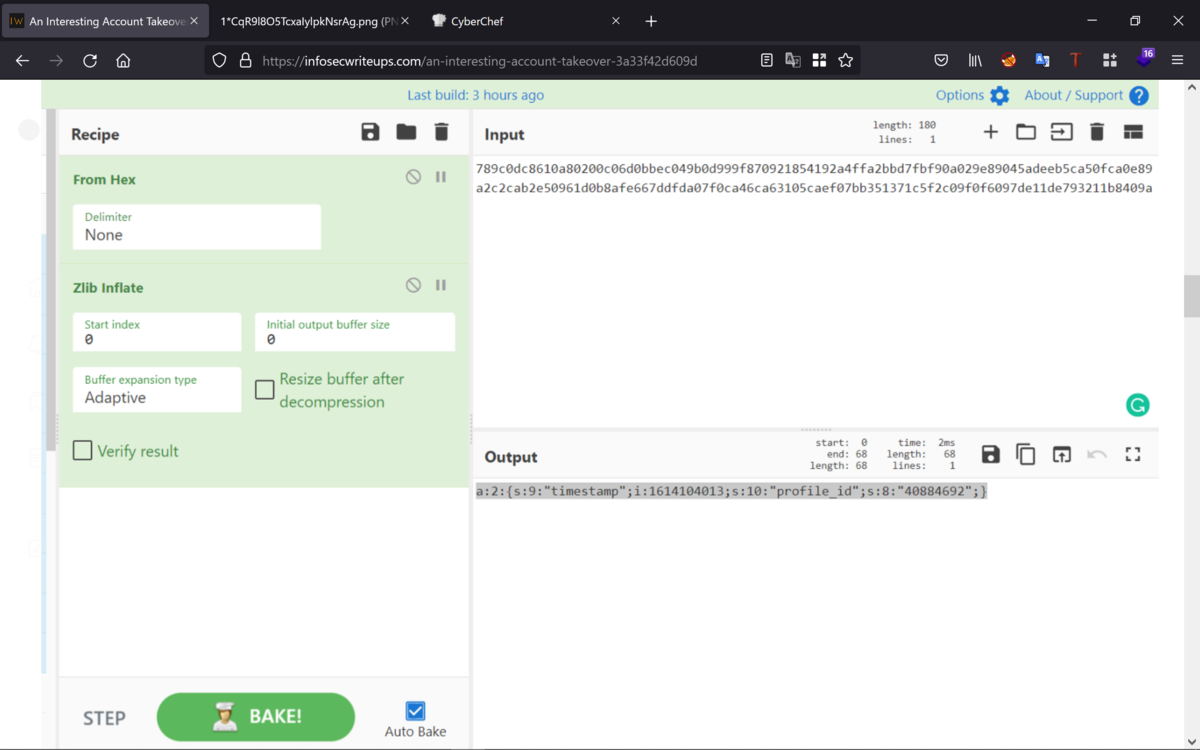Viewport: 1200px width, 750px height.
Task: Open About / Support link
Action: point(1086,95)
